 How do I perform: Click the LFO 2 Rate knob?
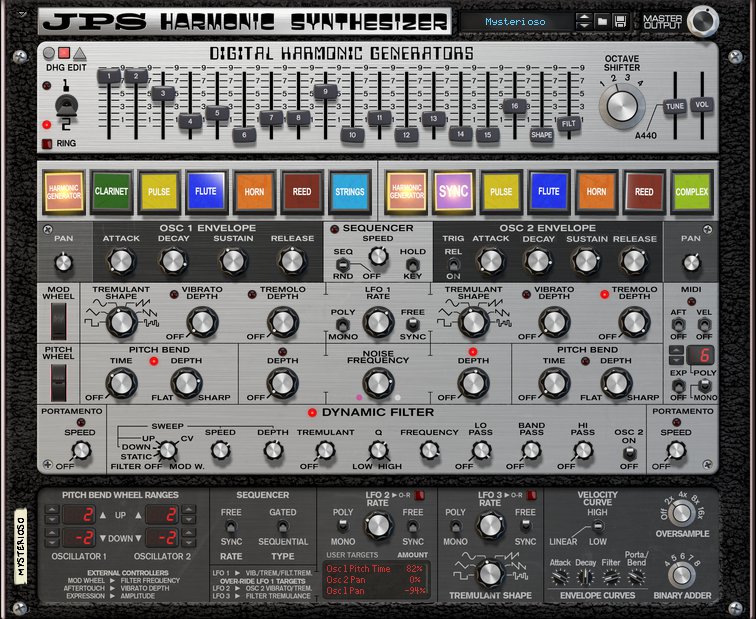pos(378,525)
